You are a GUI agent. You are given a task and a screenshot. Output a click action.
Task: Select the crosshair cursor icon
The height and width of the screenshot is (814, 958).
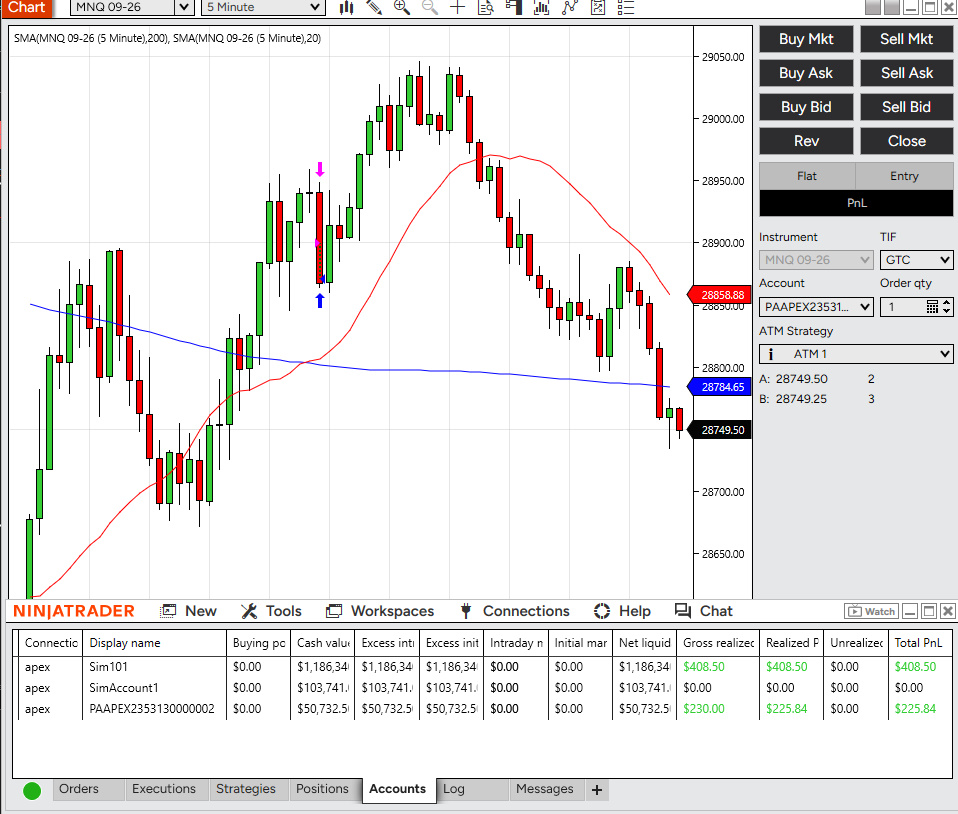[x=458, y=7]
